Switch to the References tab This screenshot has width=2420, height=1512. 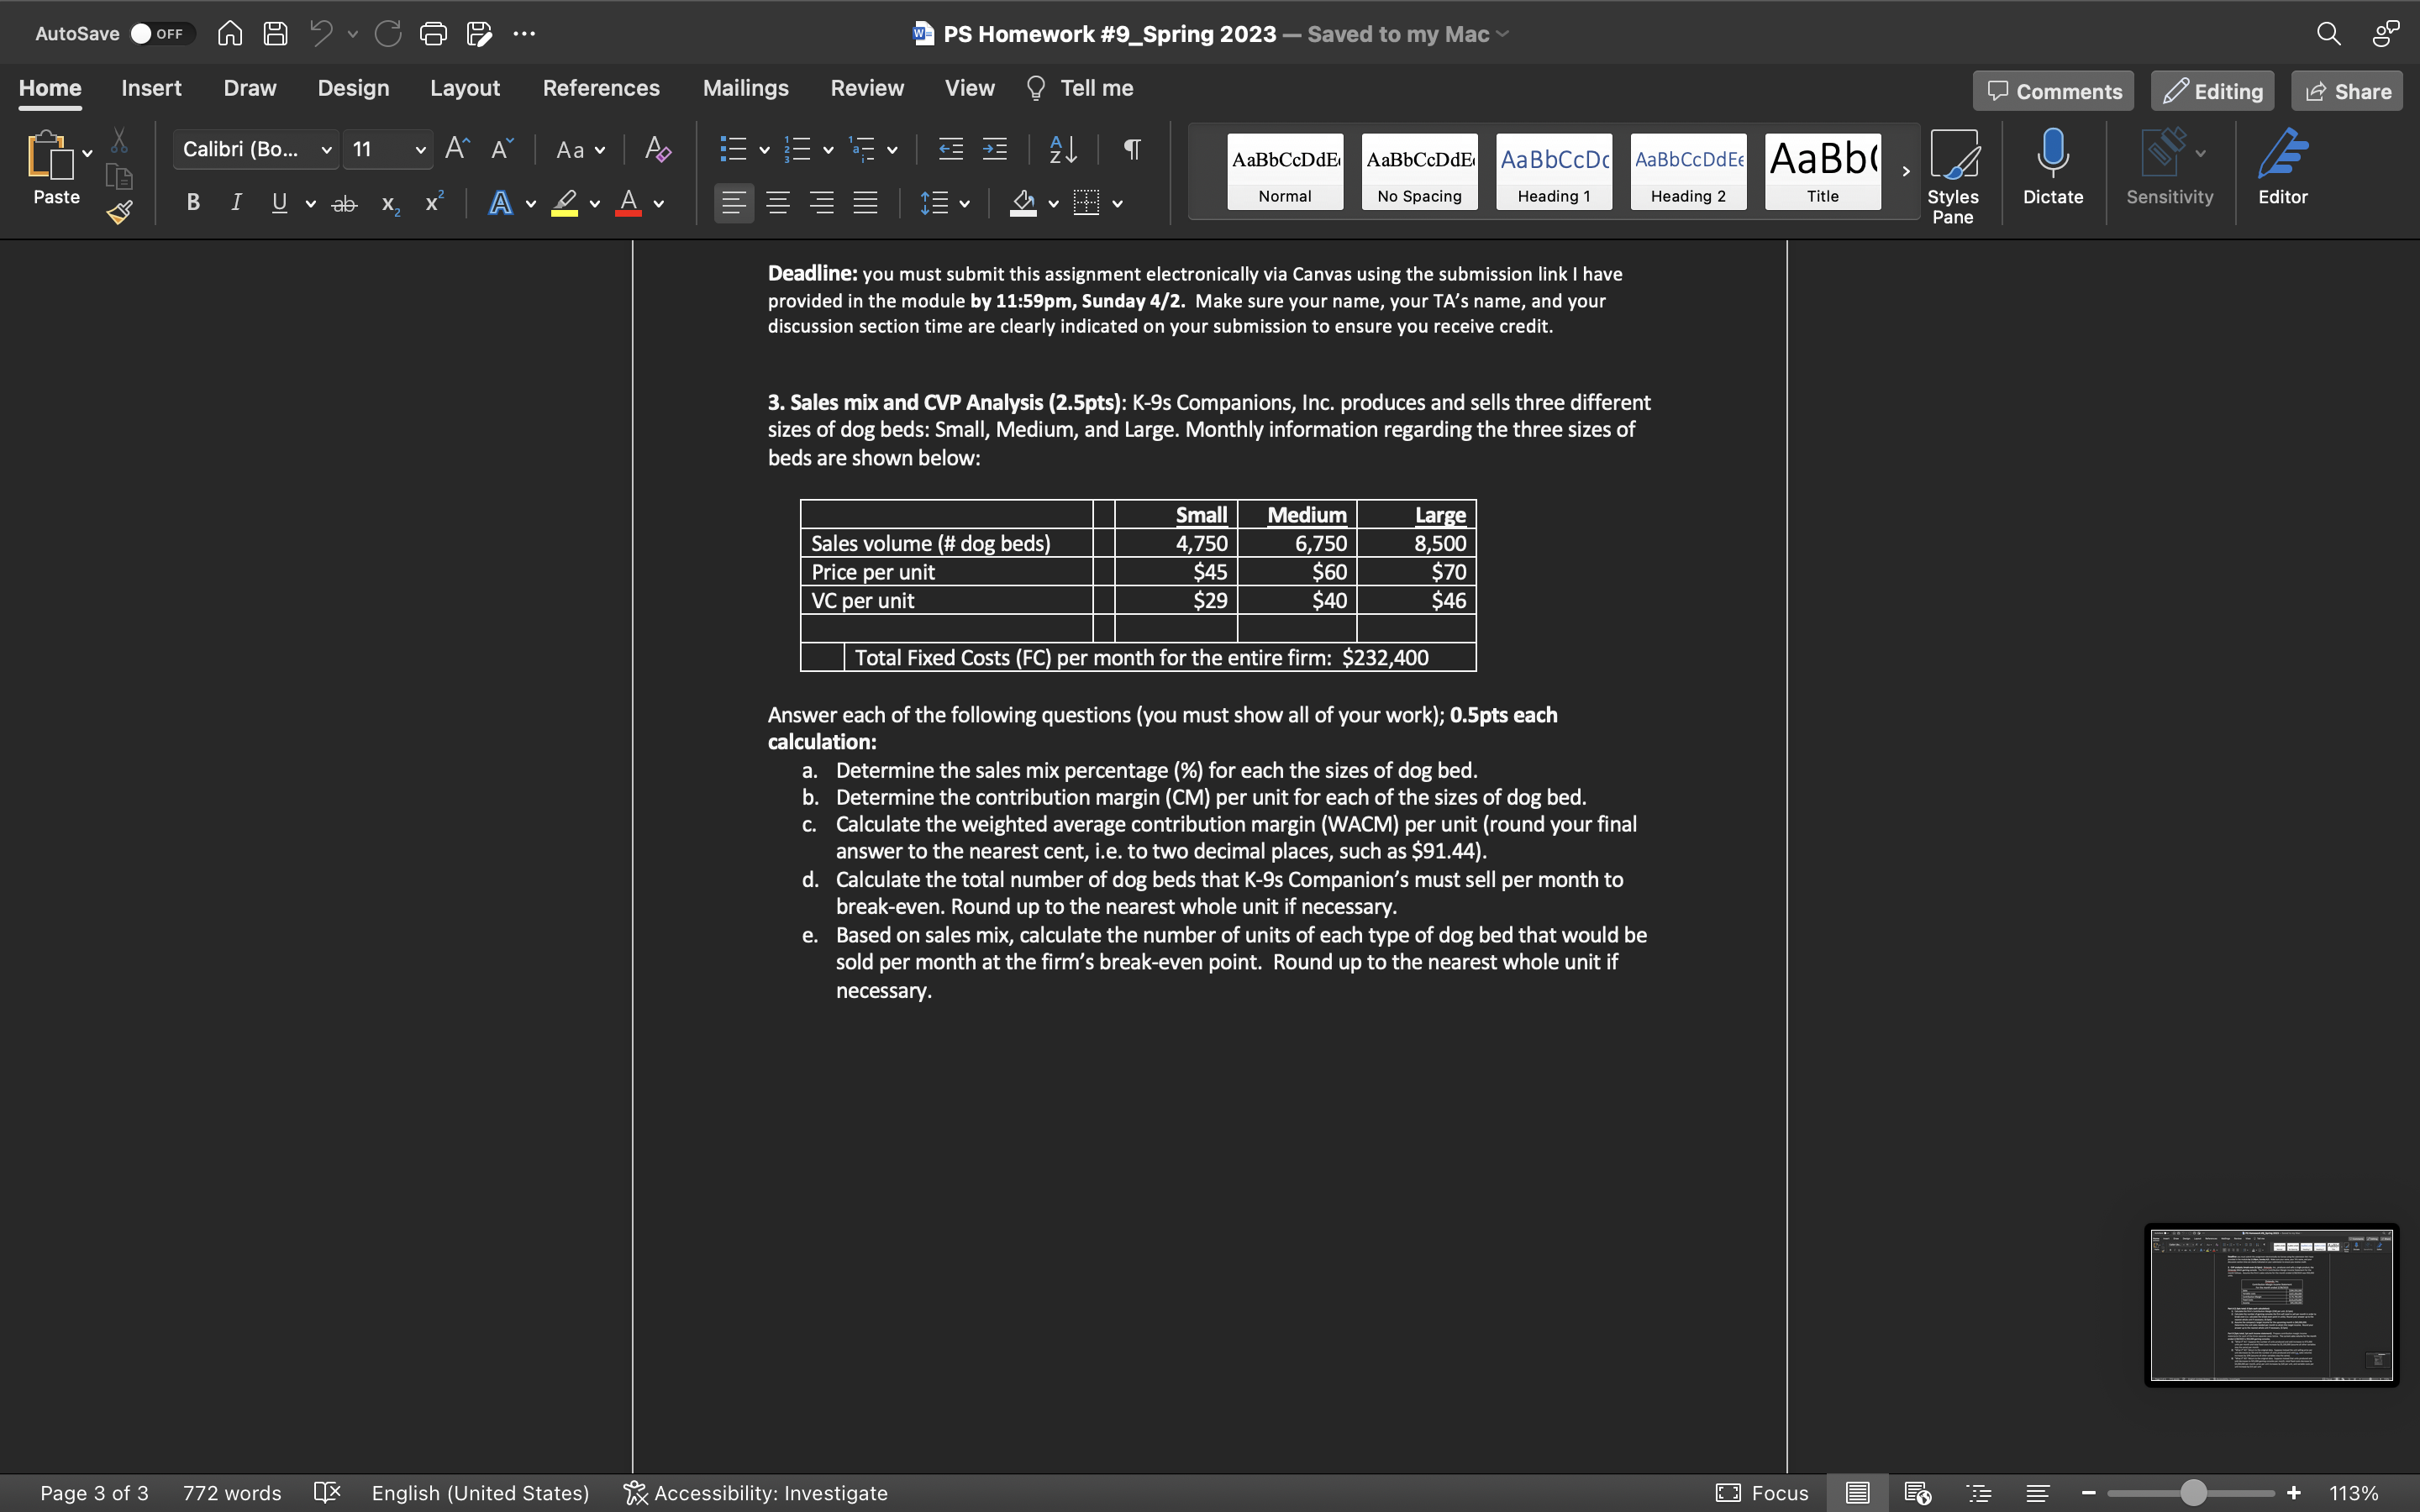[x=601, y=88]
